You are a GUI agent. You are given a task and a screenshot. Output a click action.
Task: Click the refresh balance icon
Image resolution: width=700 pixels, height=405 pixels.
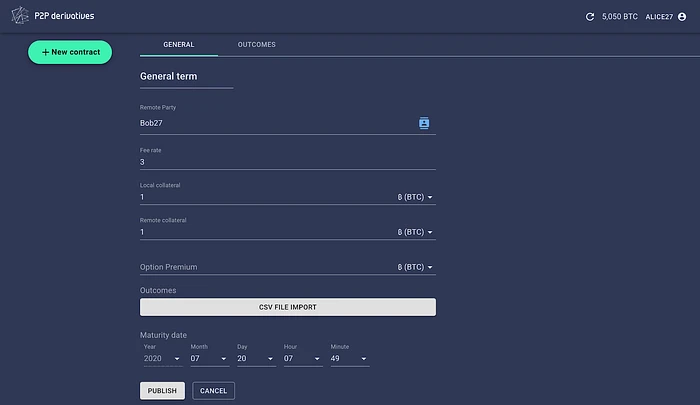[589, 17]
